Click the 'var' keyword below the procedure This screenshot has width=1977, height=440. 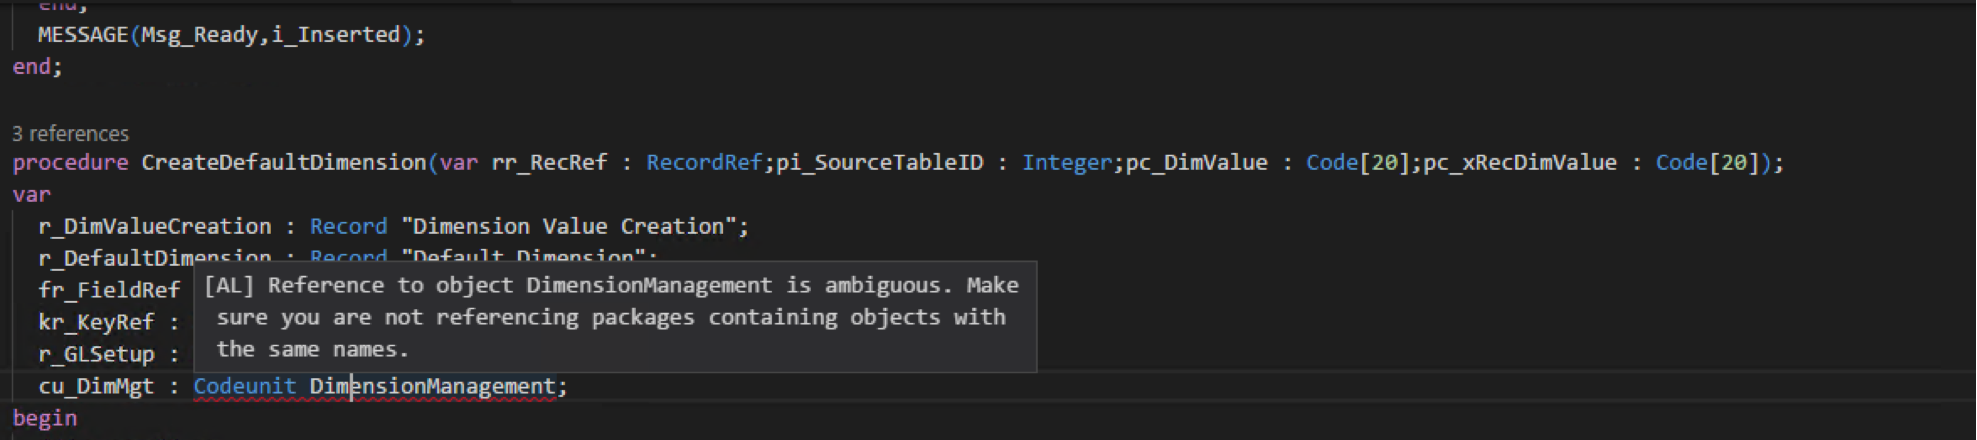pyautogui.click(x=31, y=195)
